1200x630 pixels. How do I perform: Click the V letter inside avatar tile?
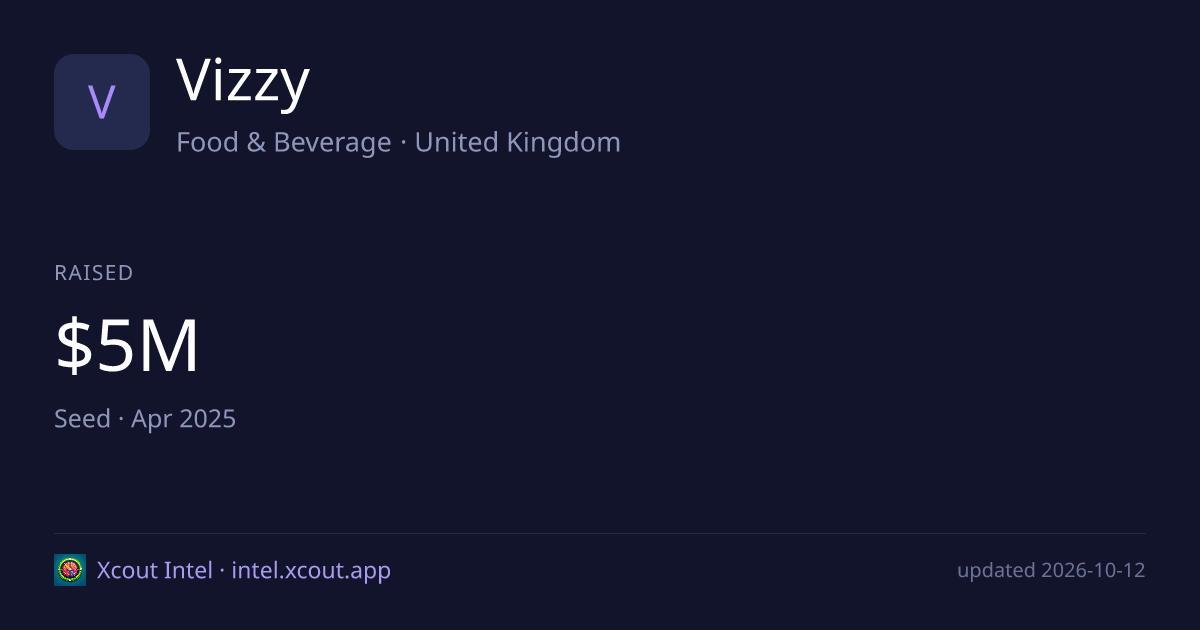[x=102, y=102]
